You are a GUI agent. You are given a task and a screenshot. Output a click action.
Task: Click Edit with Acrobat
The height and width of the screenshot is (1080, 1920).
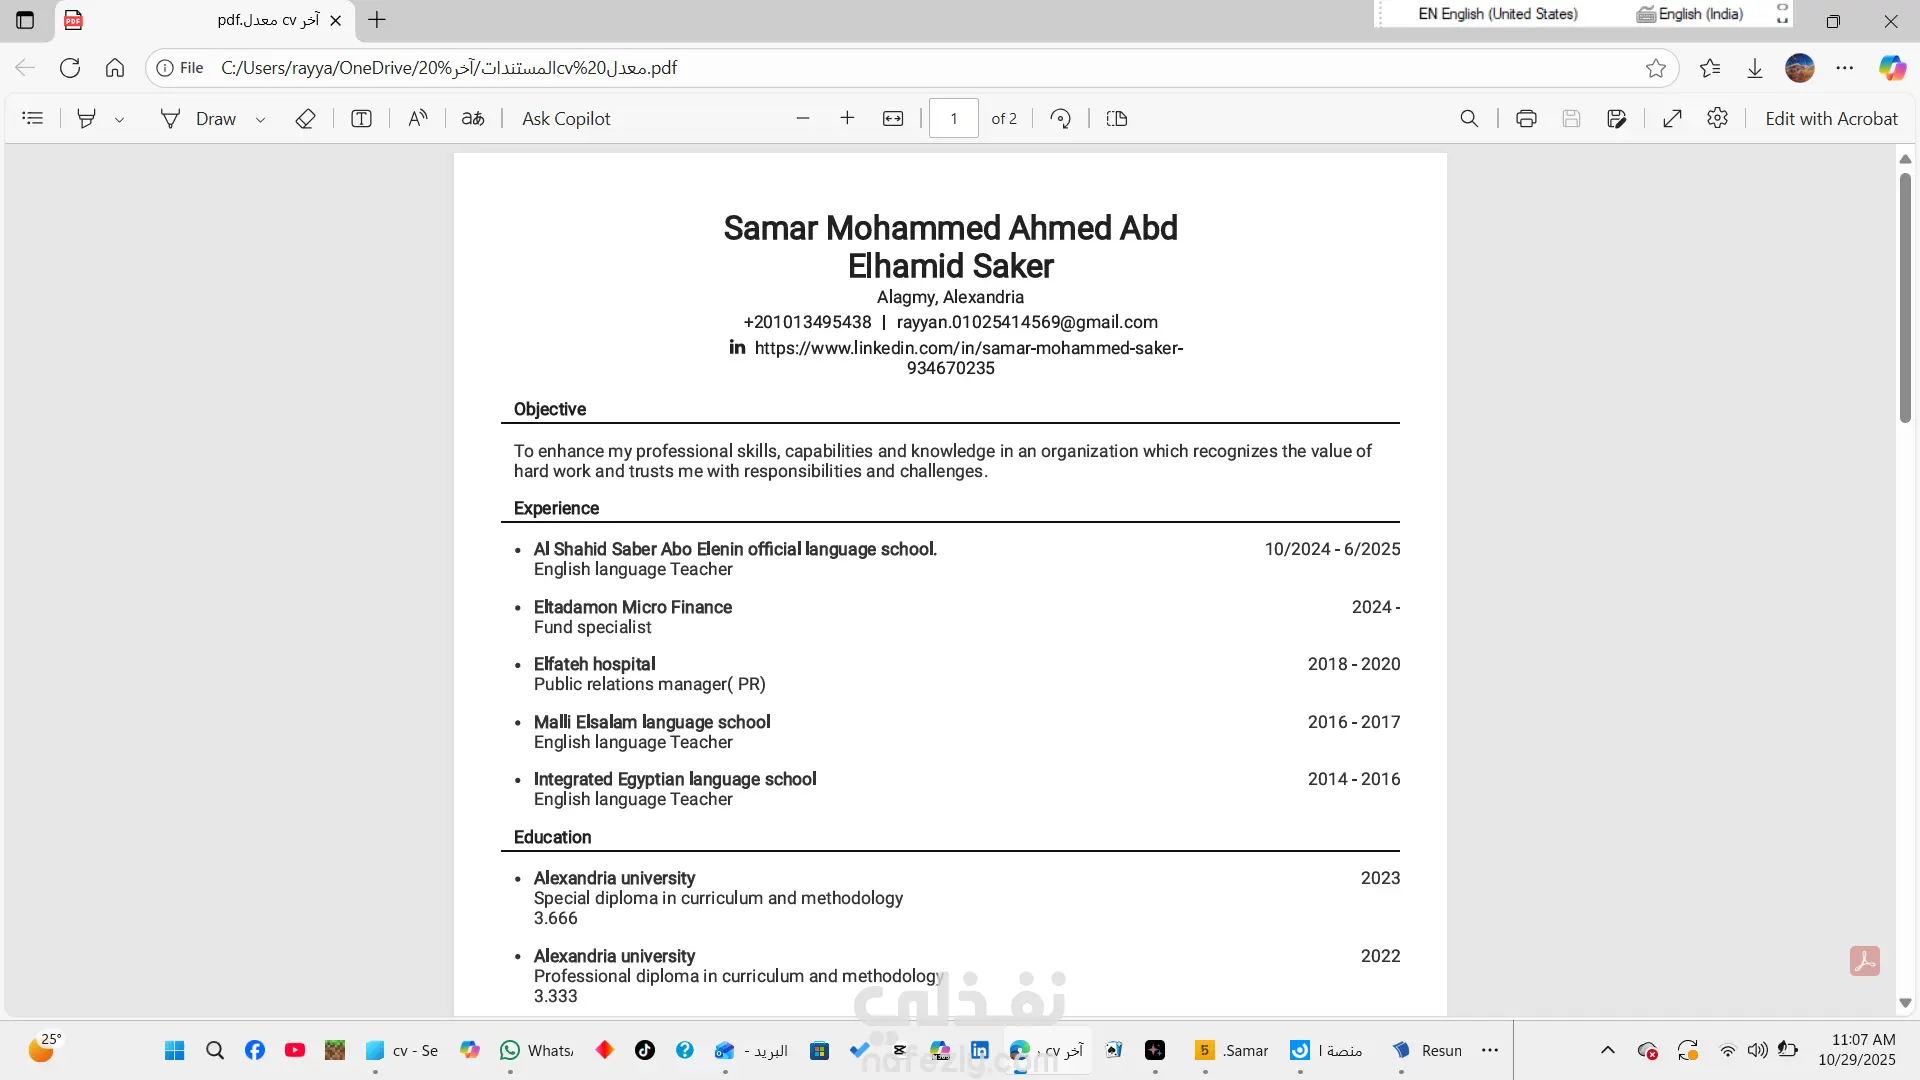click(x=1831, y=118)
